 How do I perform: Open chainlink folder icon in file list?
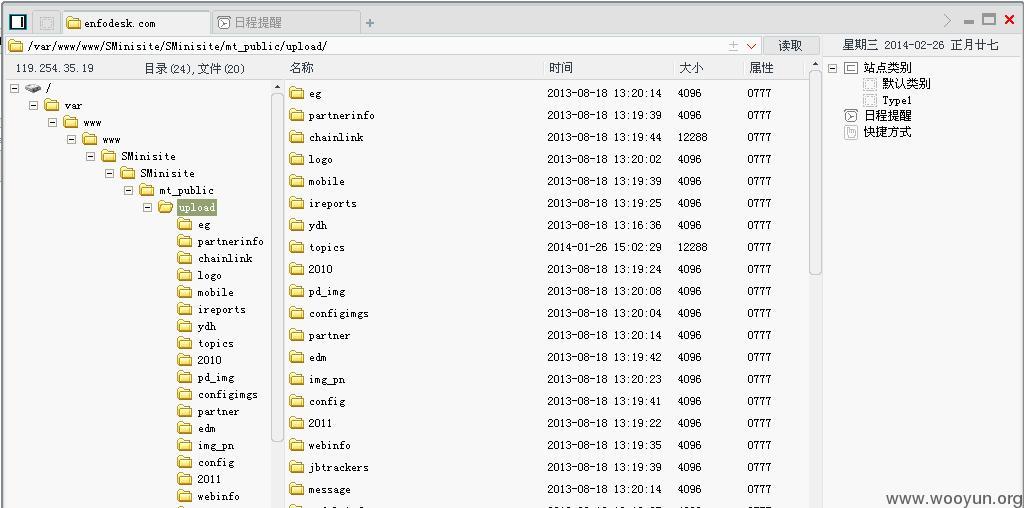pos(297,137)
